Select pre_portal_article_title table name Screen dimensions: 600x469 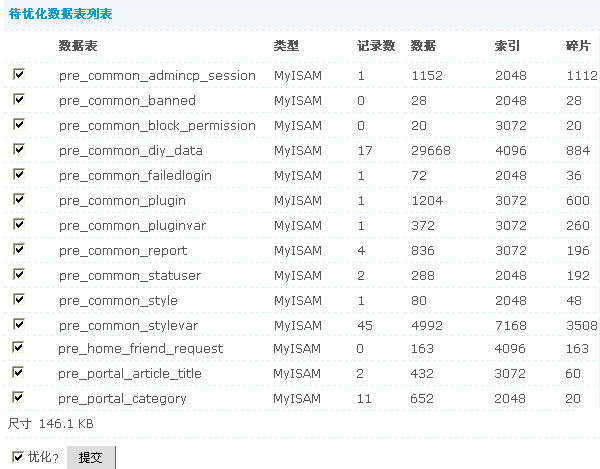tap(130, 373)
